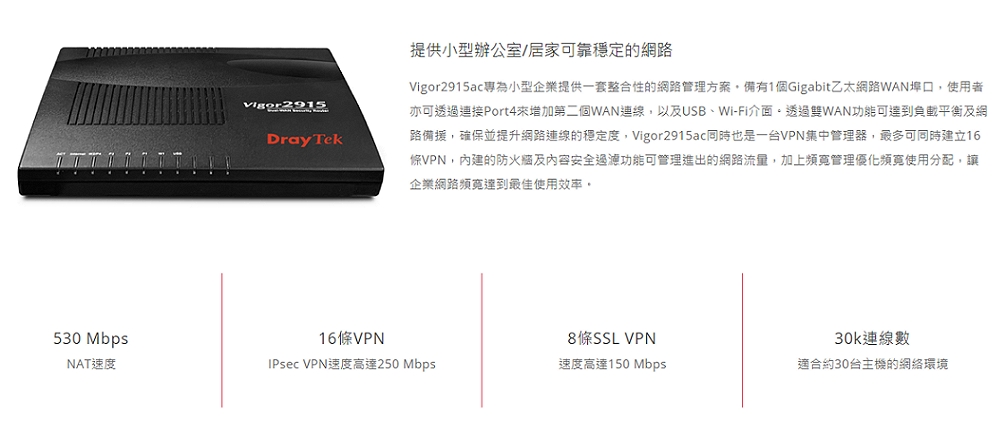Click the 530 Mbps statistic
The height and width of the screenshot is (422, 1006).
point(90,339)
